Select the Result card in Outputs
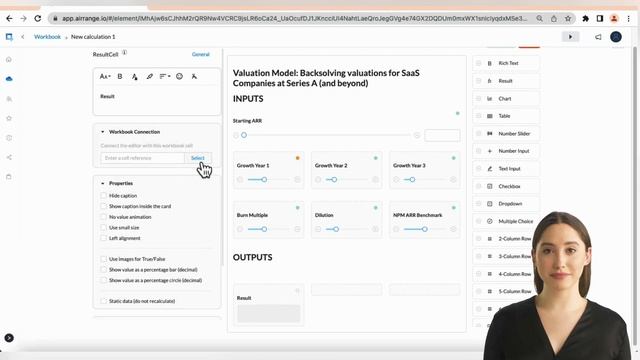This screenshot has height=360, width=640. tap(269, 305)
